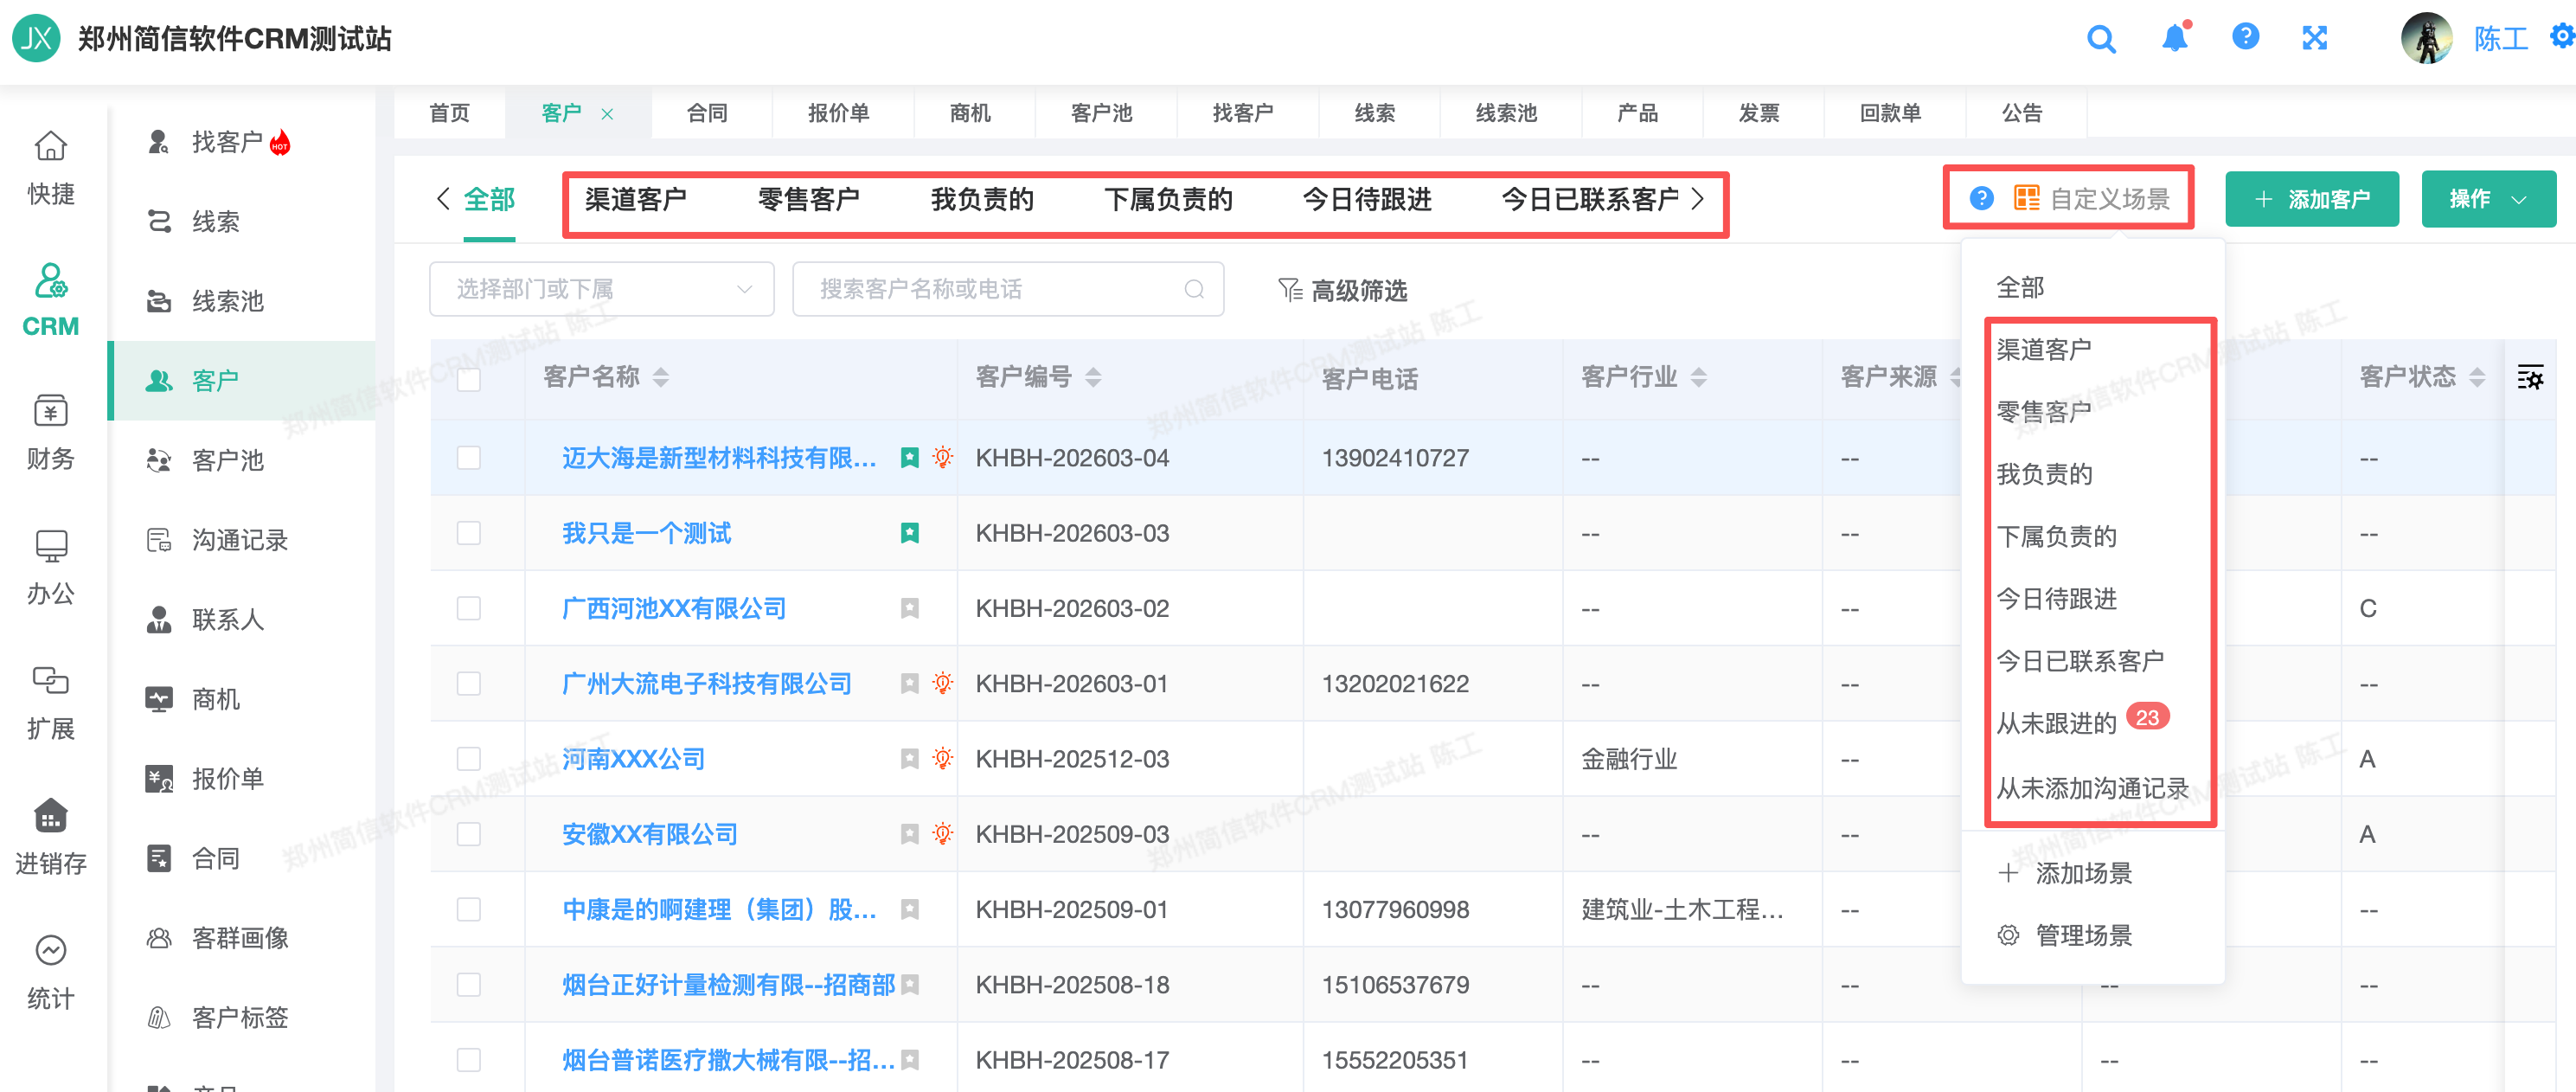
Task: Open 沟通记录 in side menu
Action: coord(241,540)
